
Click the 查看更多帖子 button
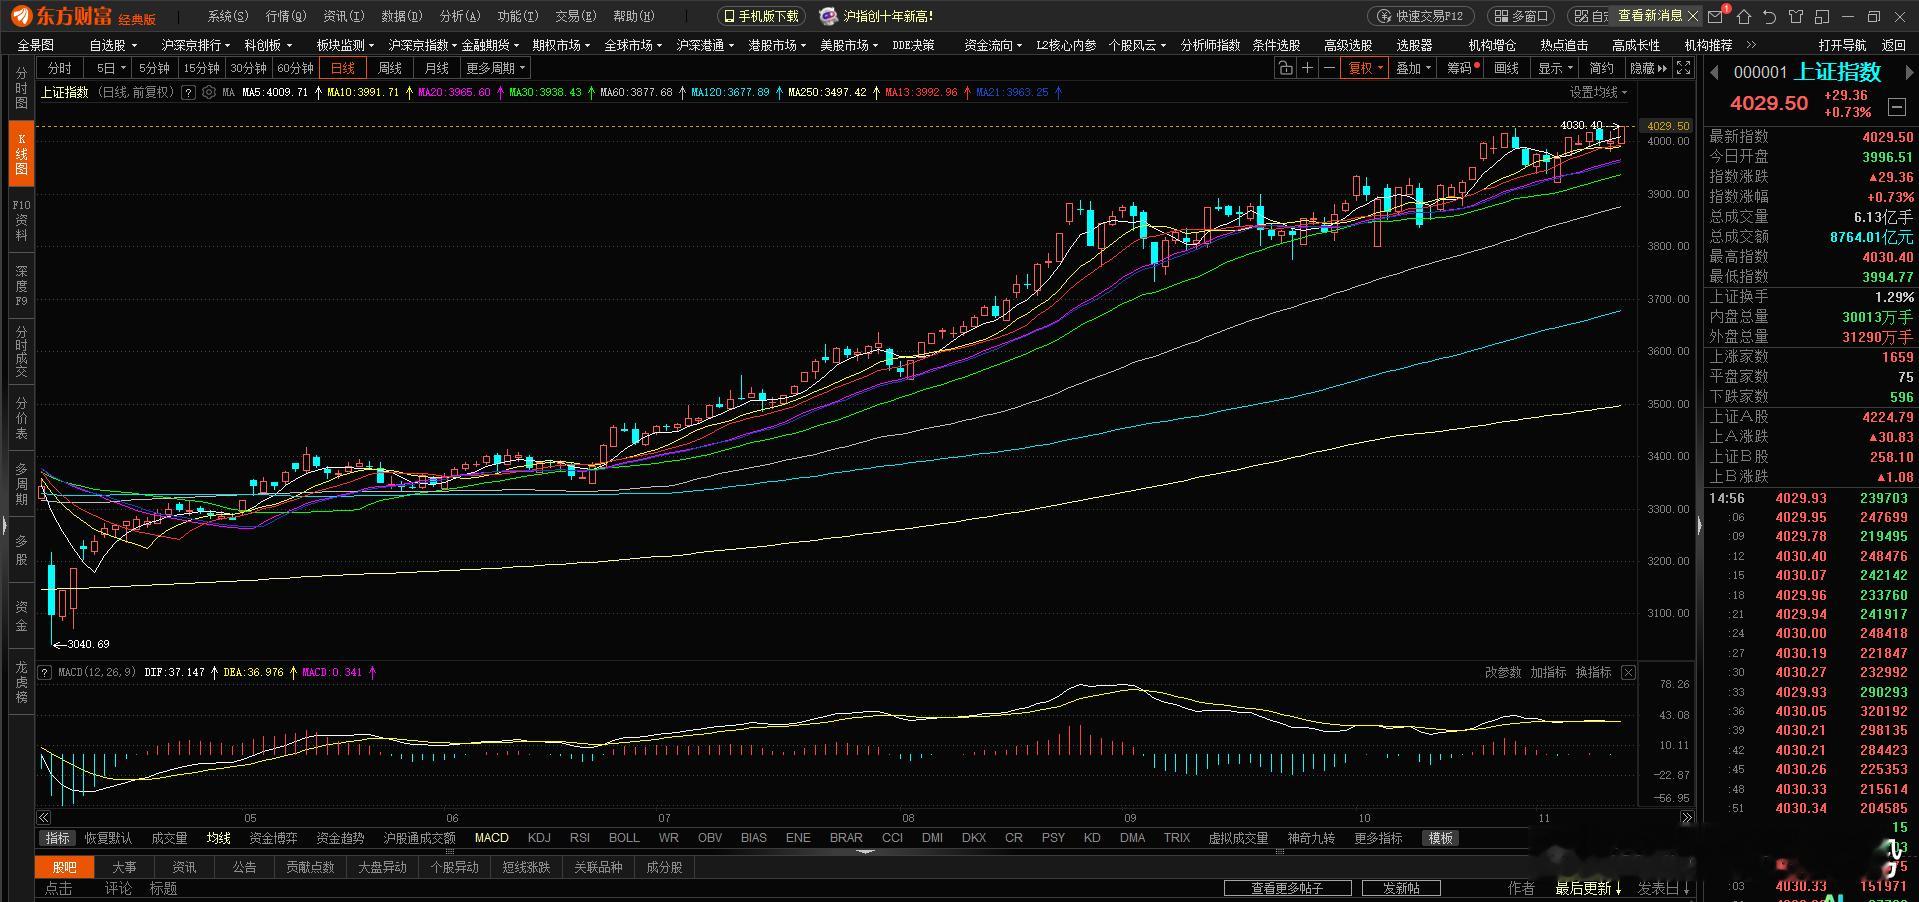[x=1288, y=888]
